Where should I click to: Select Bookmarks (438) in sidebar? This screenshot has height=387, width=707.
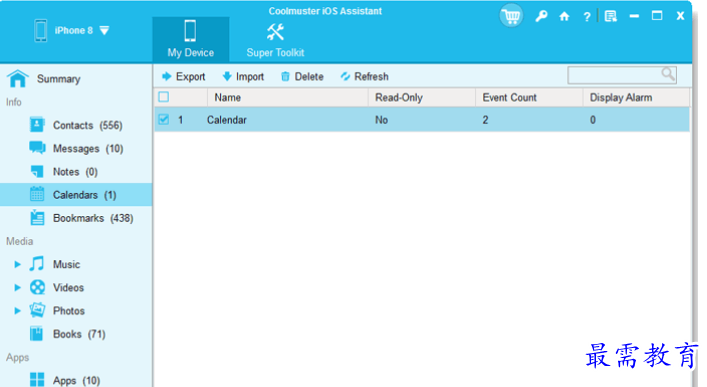tap(93, 218)
